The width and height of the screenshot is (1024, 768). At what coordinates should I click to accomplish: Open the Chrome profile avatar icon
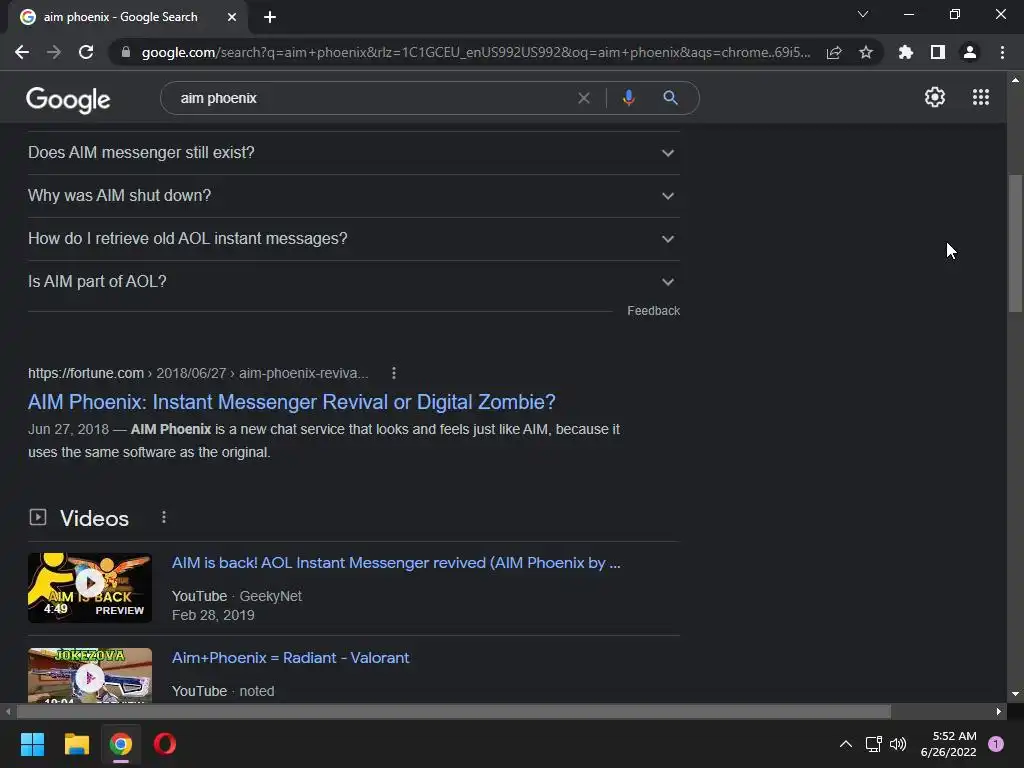(970, 52)
